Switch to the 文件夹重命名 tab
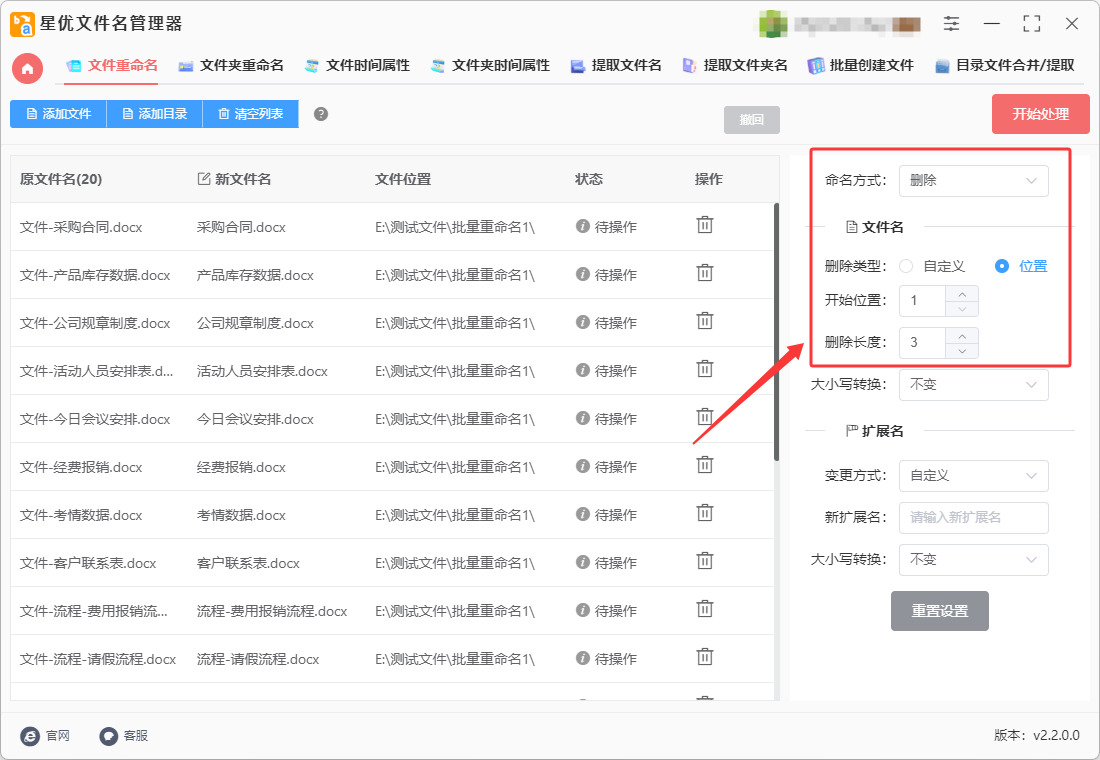 coord(231,66)
